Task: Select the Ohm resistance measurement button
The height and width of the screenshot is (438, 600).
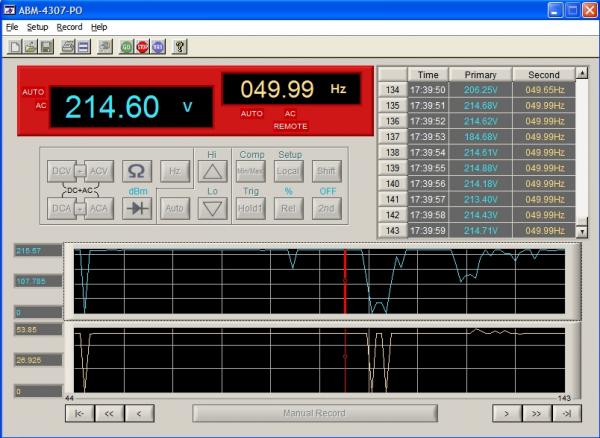Action: (x=138, y=171)
